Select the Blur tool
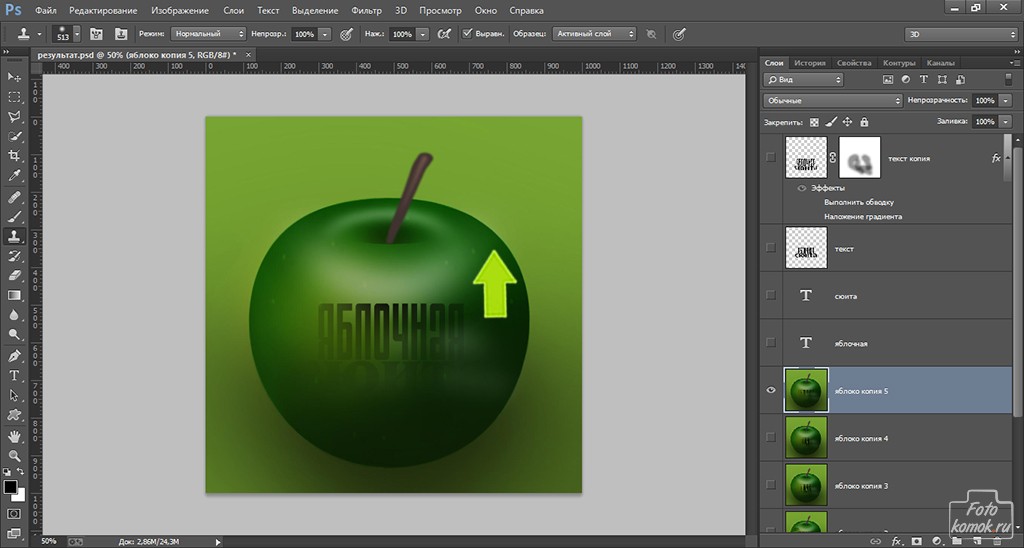The width and height of the screenshot is (1024, 548). point(14,315)
